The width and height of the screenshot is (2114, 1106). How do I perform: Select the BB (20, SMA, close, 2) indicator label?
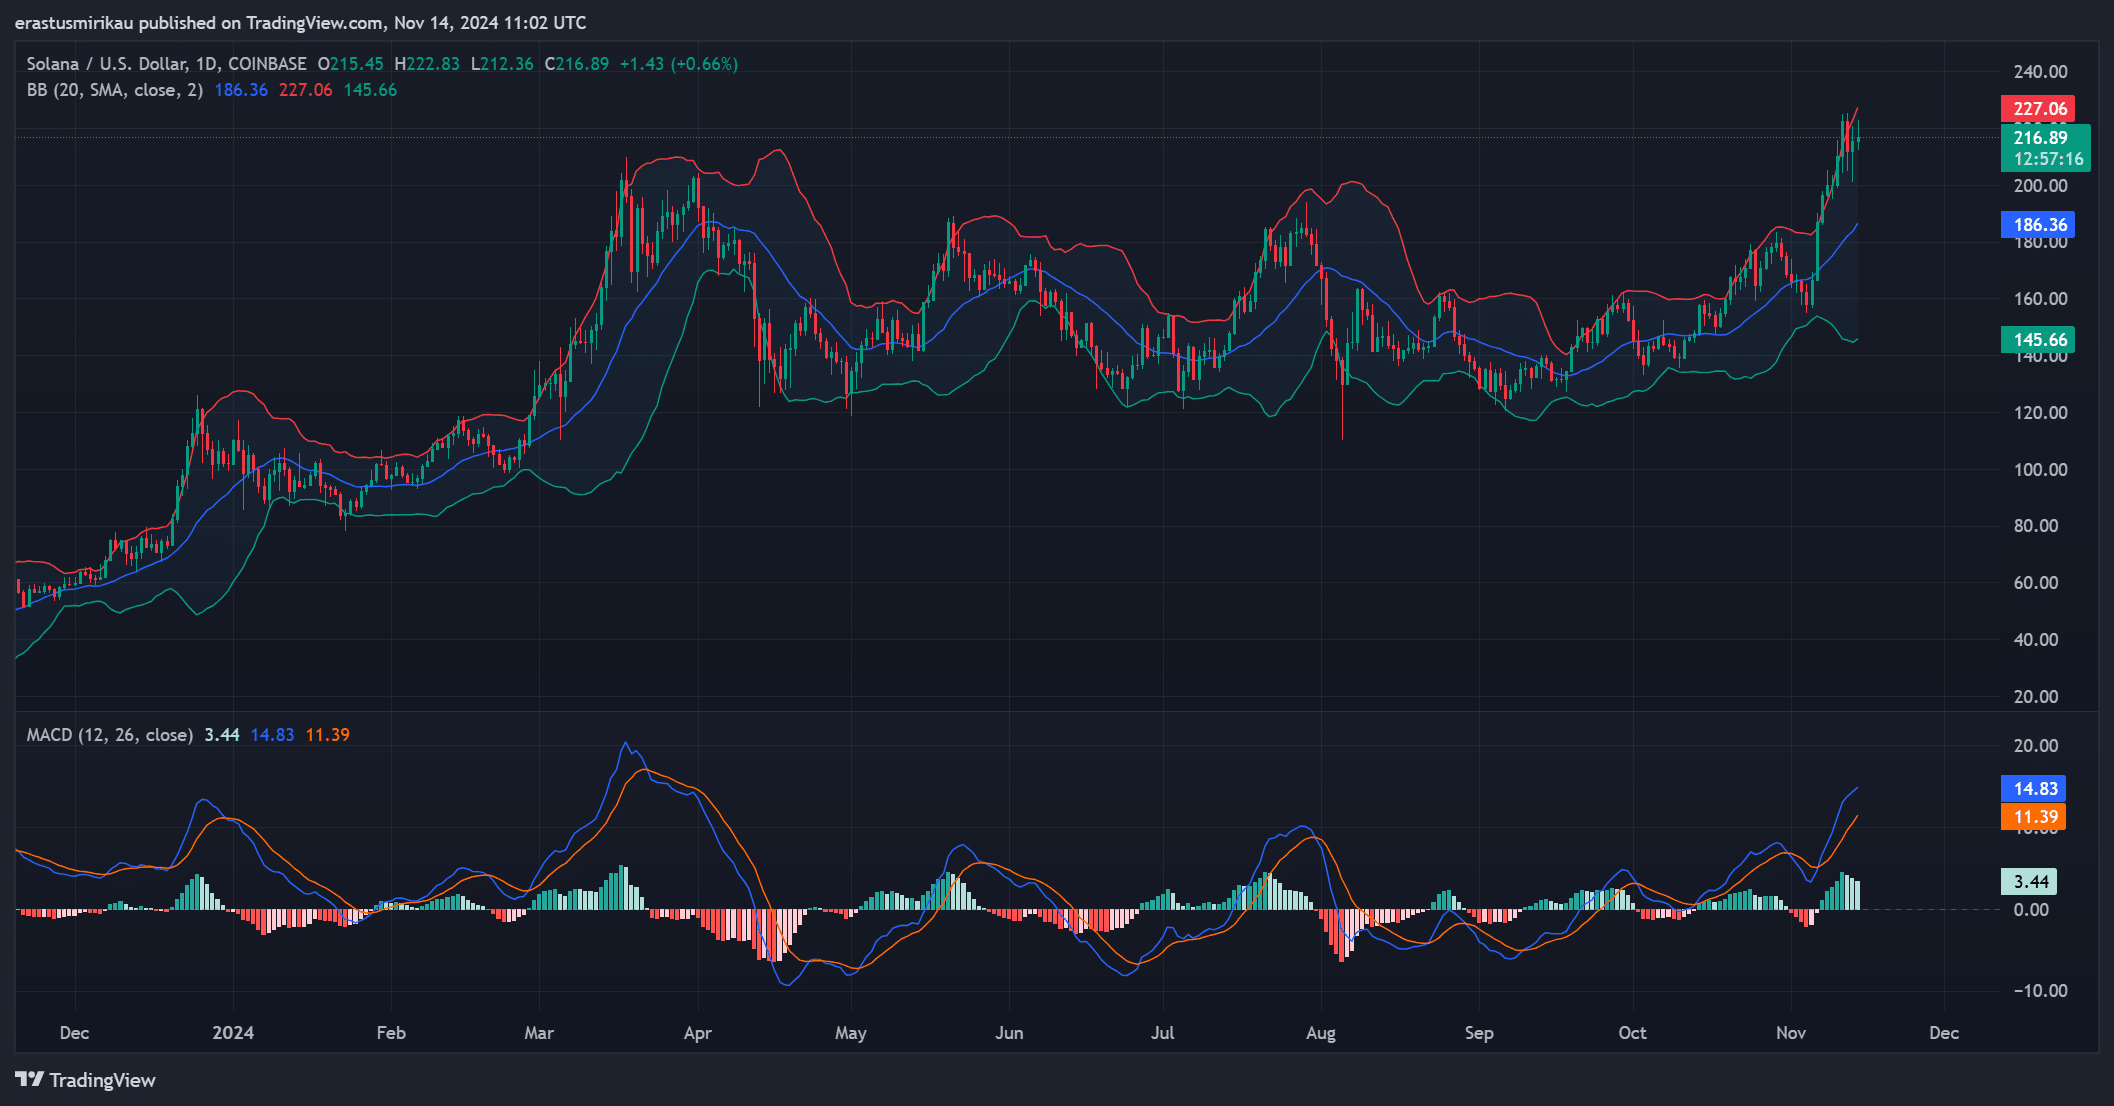(x=115, y=90)
